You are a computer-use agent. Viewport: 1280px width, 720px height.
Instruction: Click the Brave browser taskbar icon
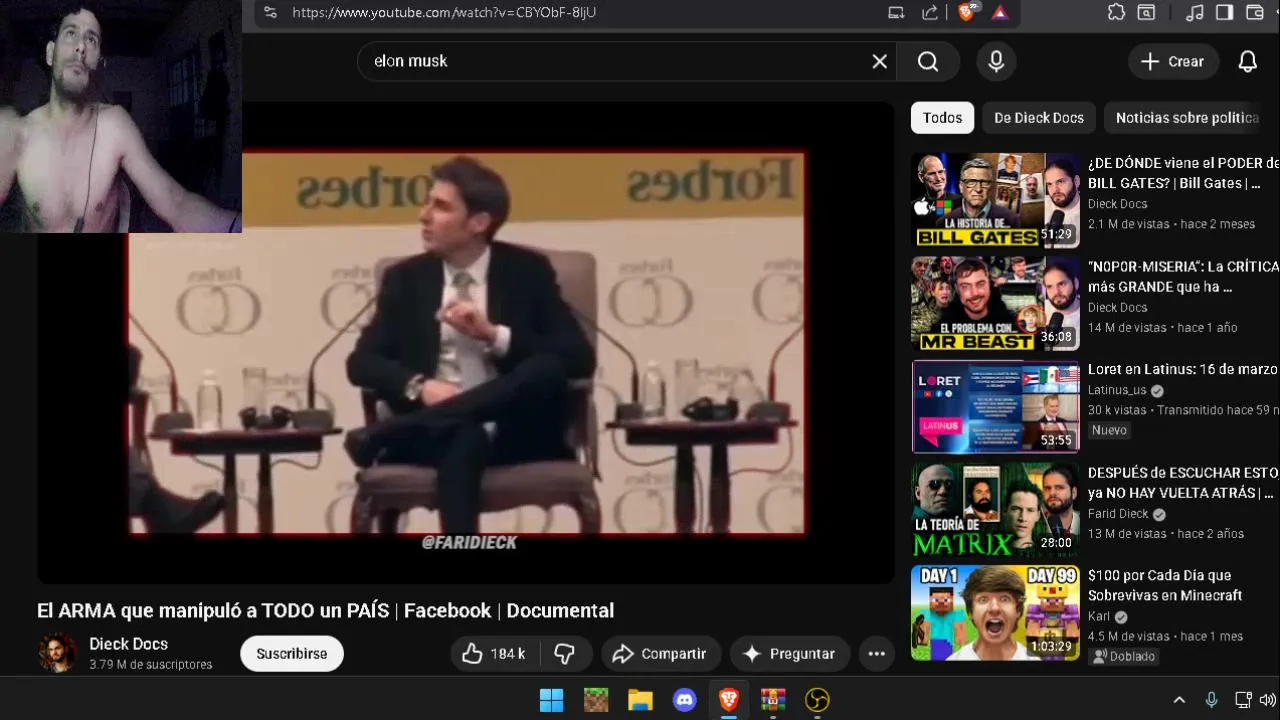pos(729,700)
